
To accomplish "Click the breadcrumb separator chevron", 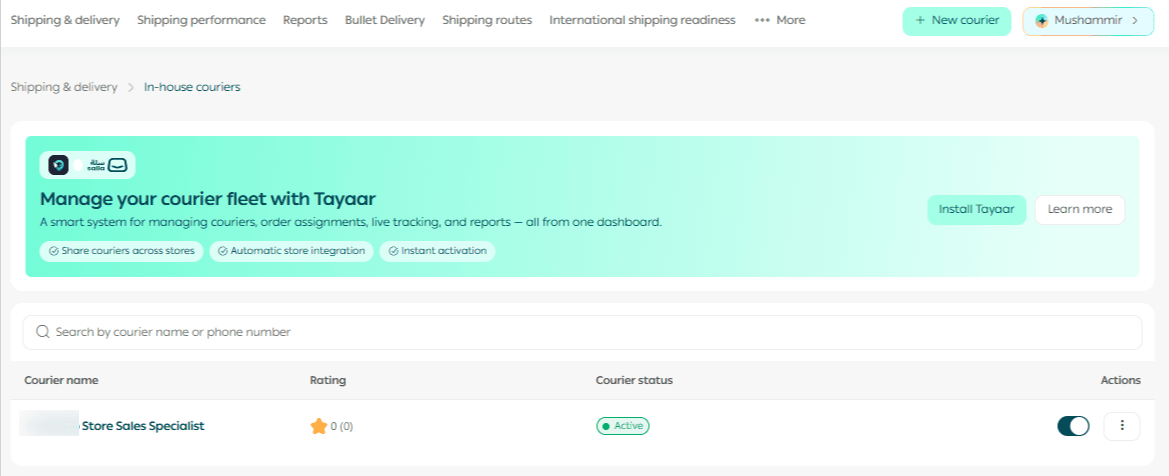I will point(130,87).
